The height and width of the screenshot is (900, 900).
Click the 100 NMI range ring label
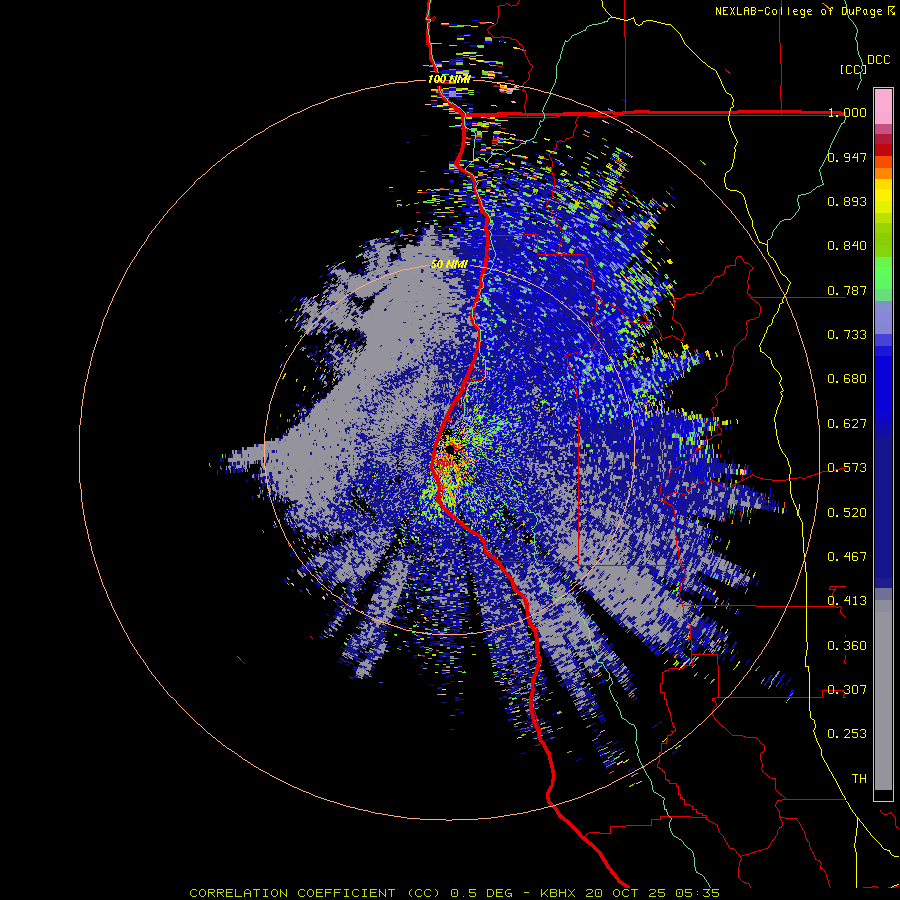[x=449, y=79]
